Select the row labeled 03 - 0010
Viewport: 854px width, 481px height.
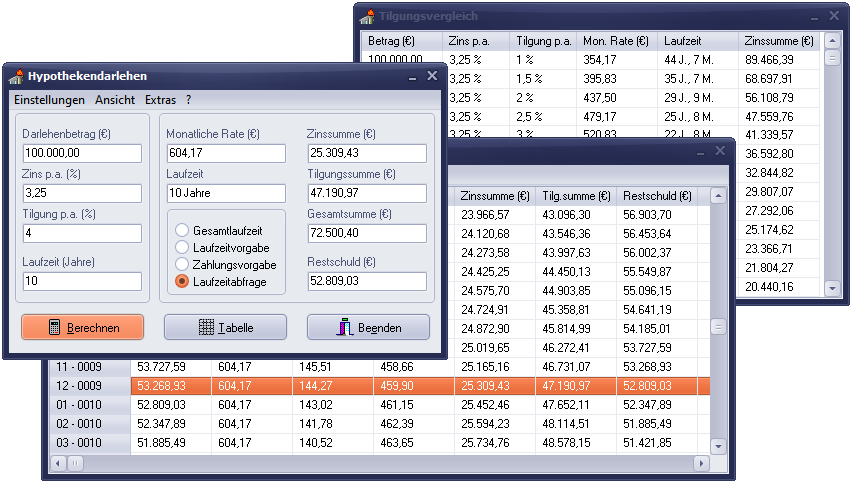380,443
